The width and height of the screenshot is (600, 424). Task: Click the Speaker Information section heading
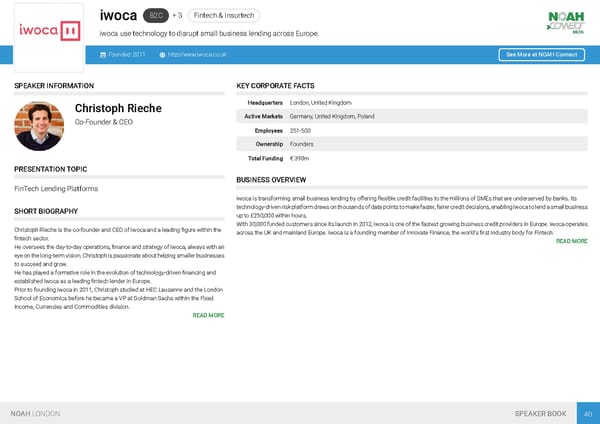(x=54, y=87)
